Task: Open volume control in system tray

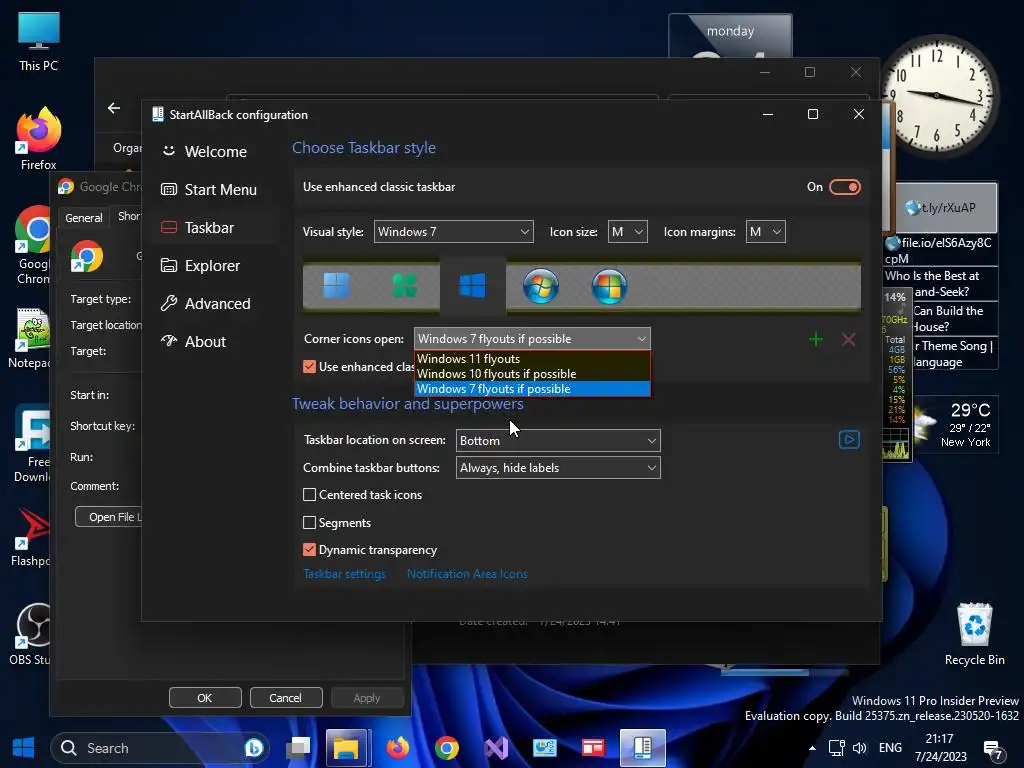Action: [859, 748]
